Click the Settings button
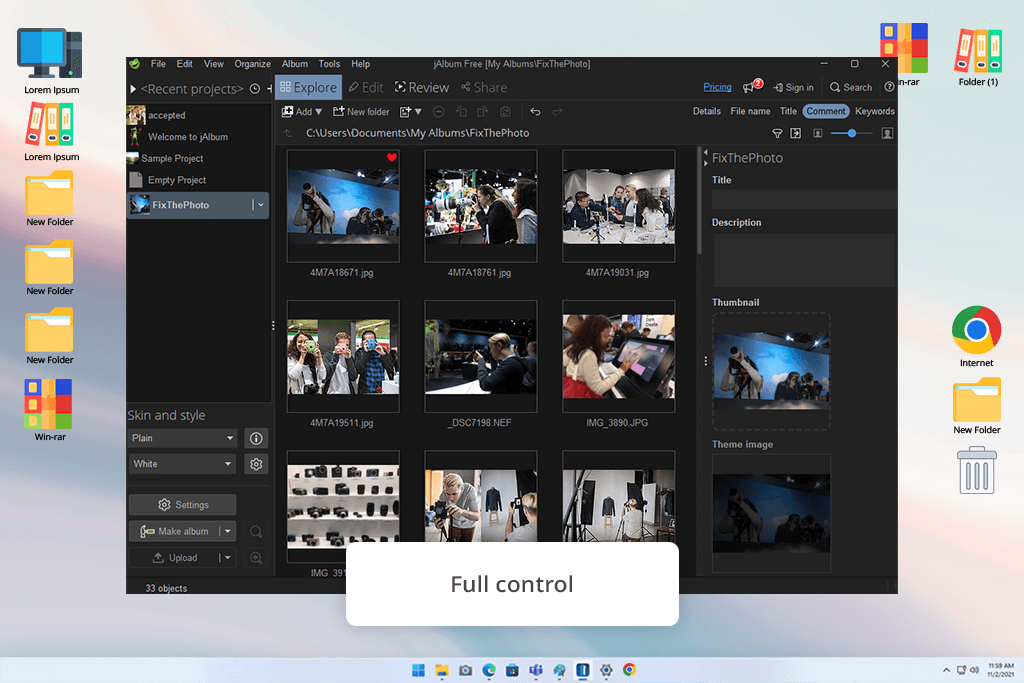1024x683 pixels. tap(182, 505)
